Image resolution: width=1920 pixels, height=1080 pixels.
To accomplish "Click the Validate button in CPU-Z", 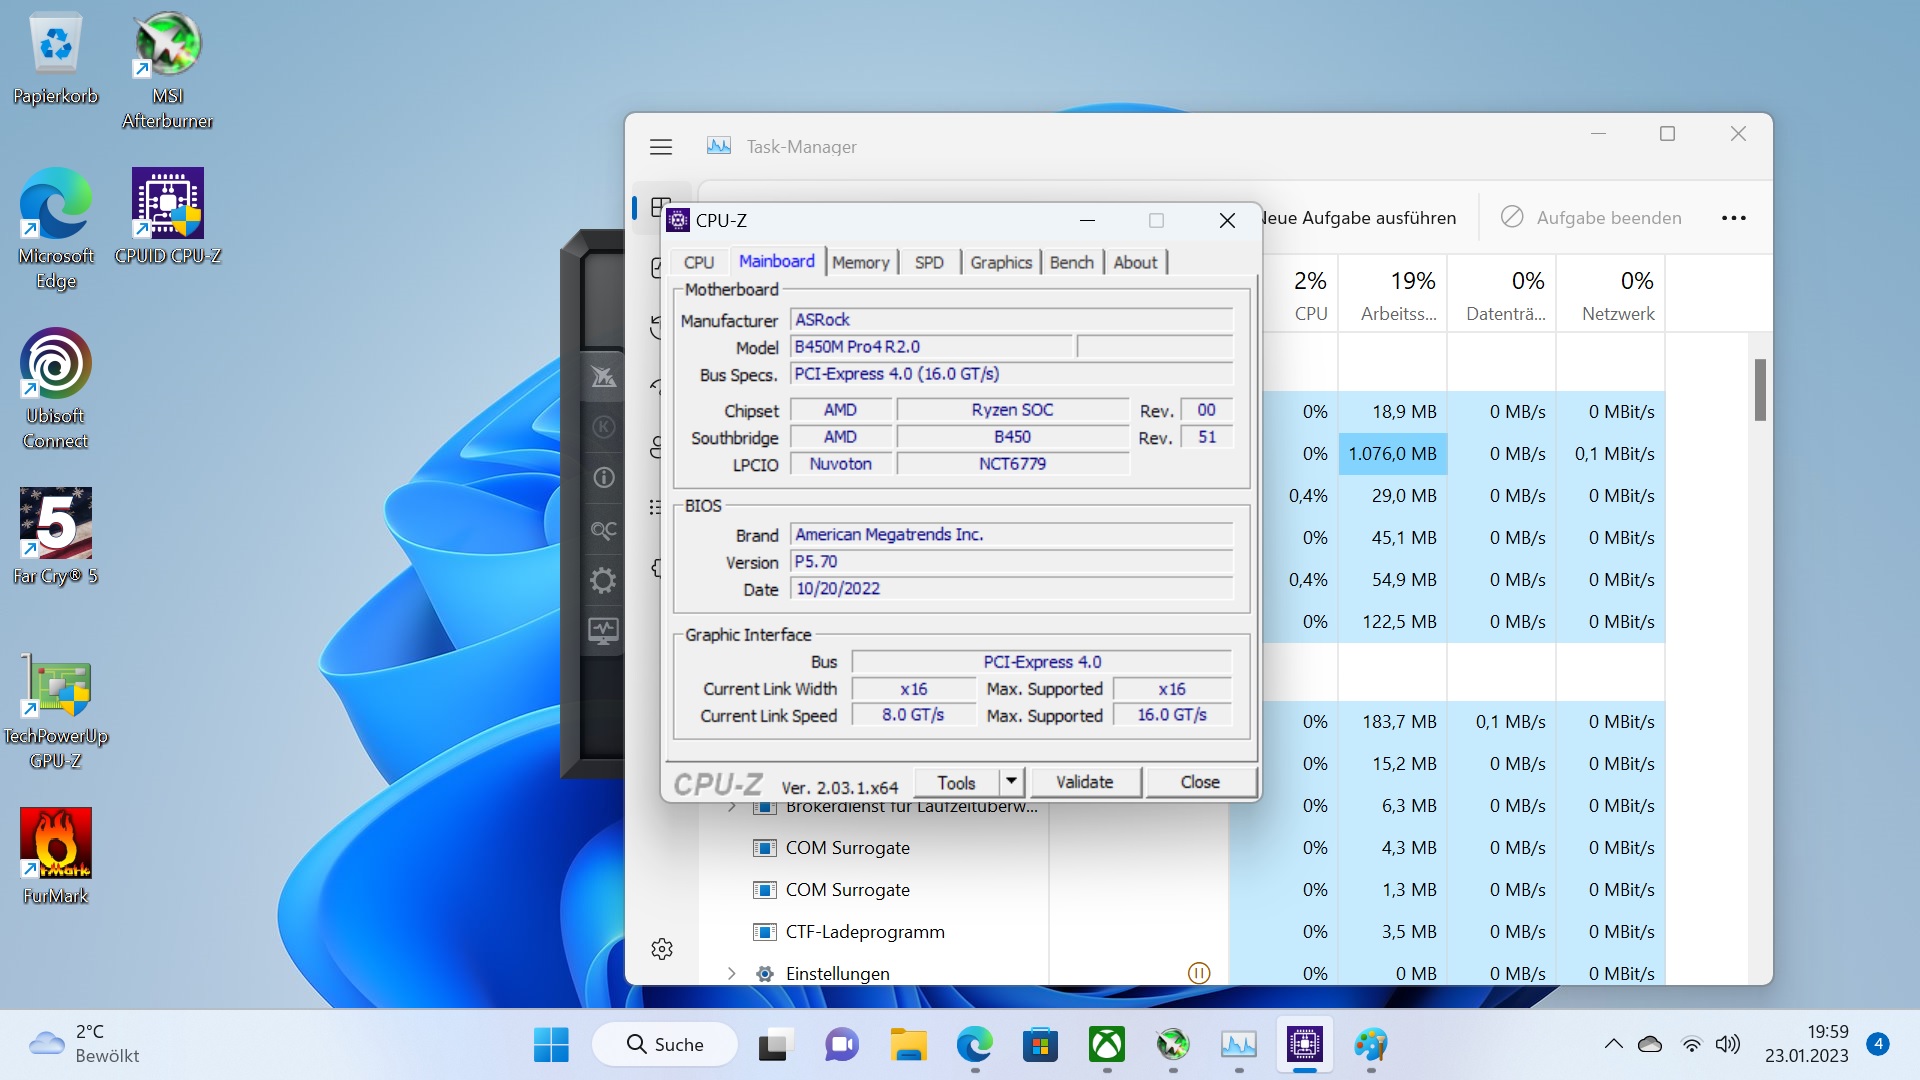I will coord(1084,782).
